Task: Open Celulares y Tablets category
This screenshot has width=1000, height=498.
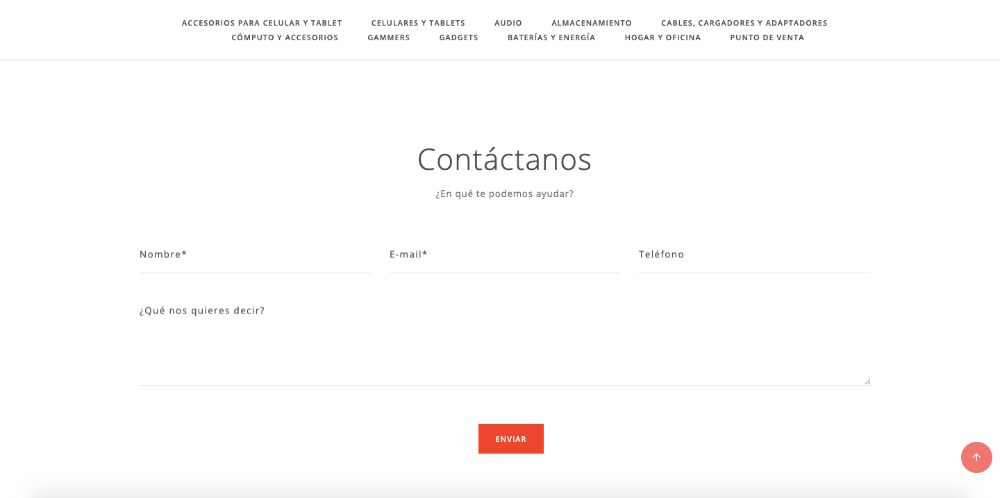Action: tap(418, 23)
